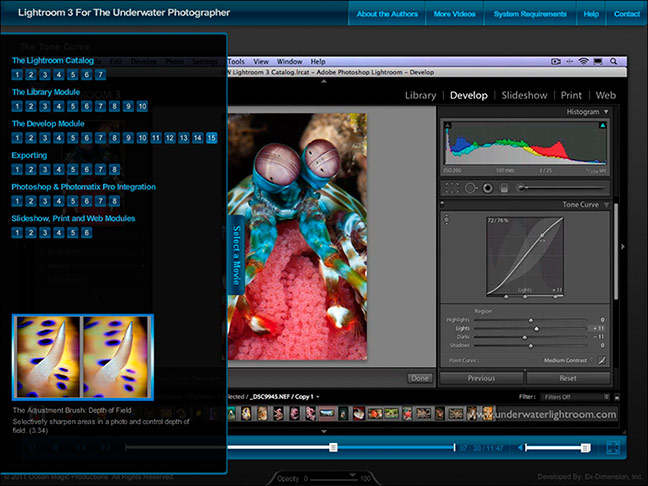The height and width of the screenshot is (486, 648).
Task: Open the Point Curve Medium Contrast dropdown
Action: [568, 360]
